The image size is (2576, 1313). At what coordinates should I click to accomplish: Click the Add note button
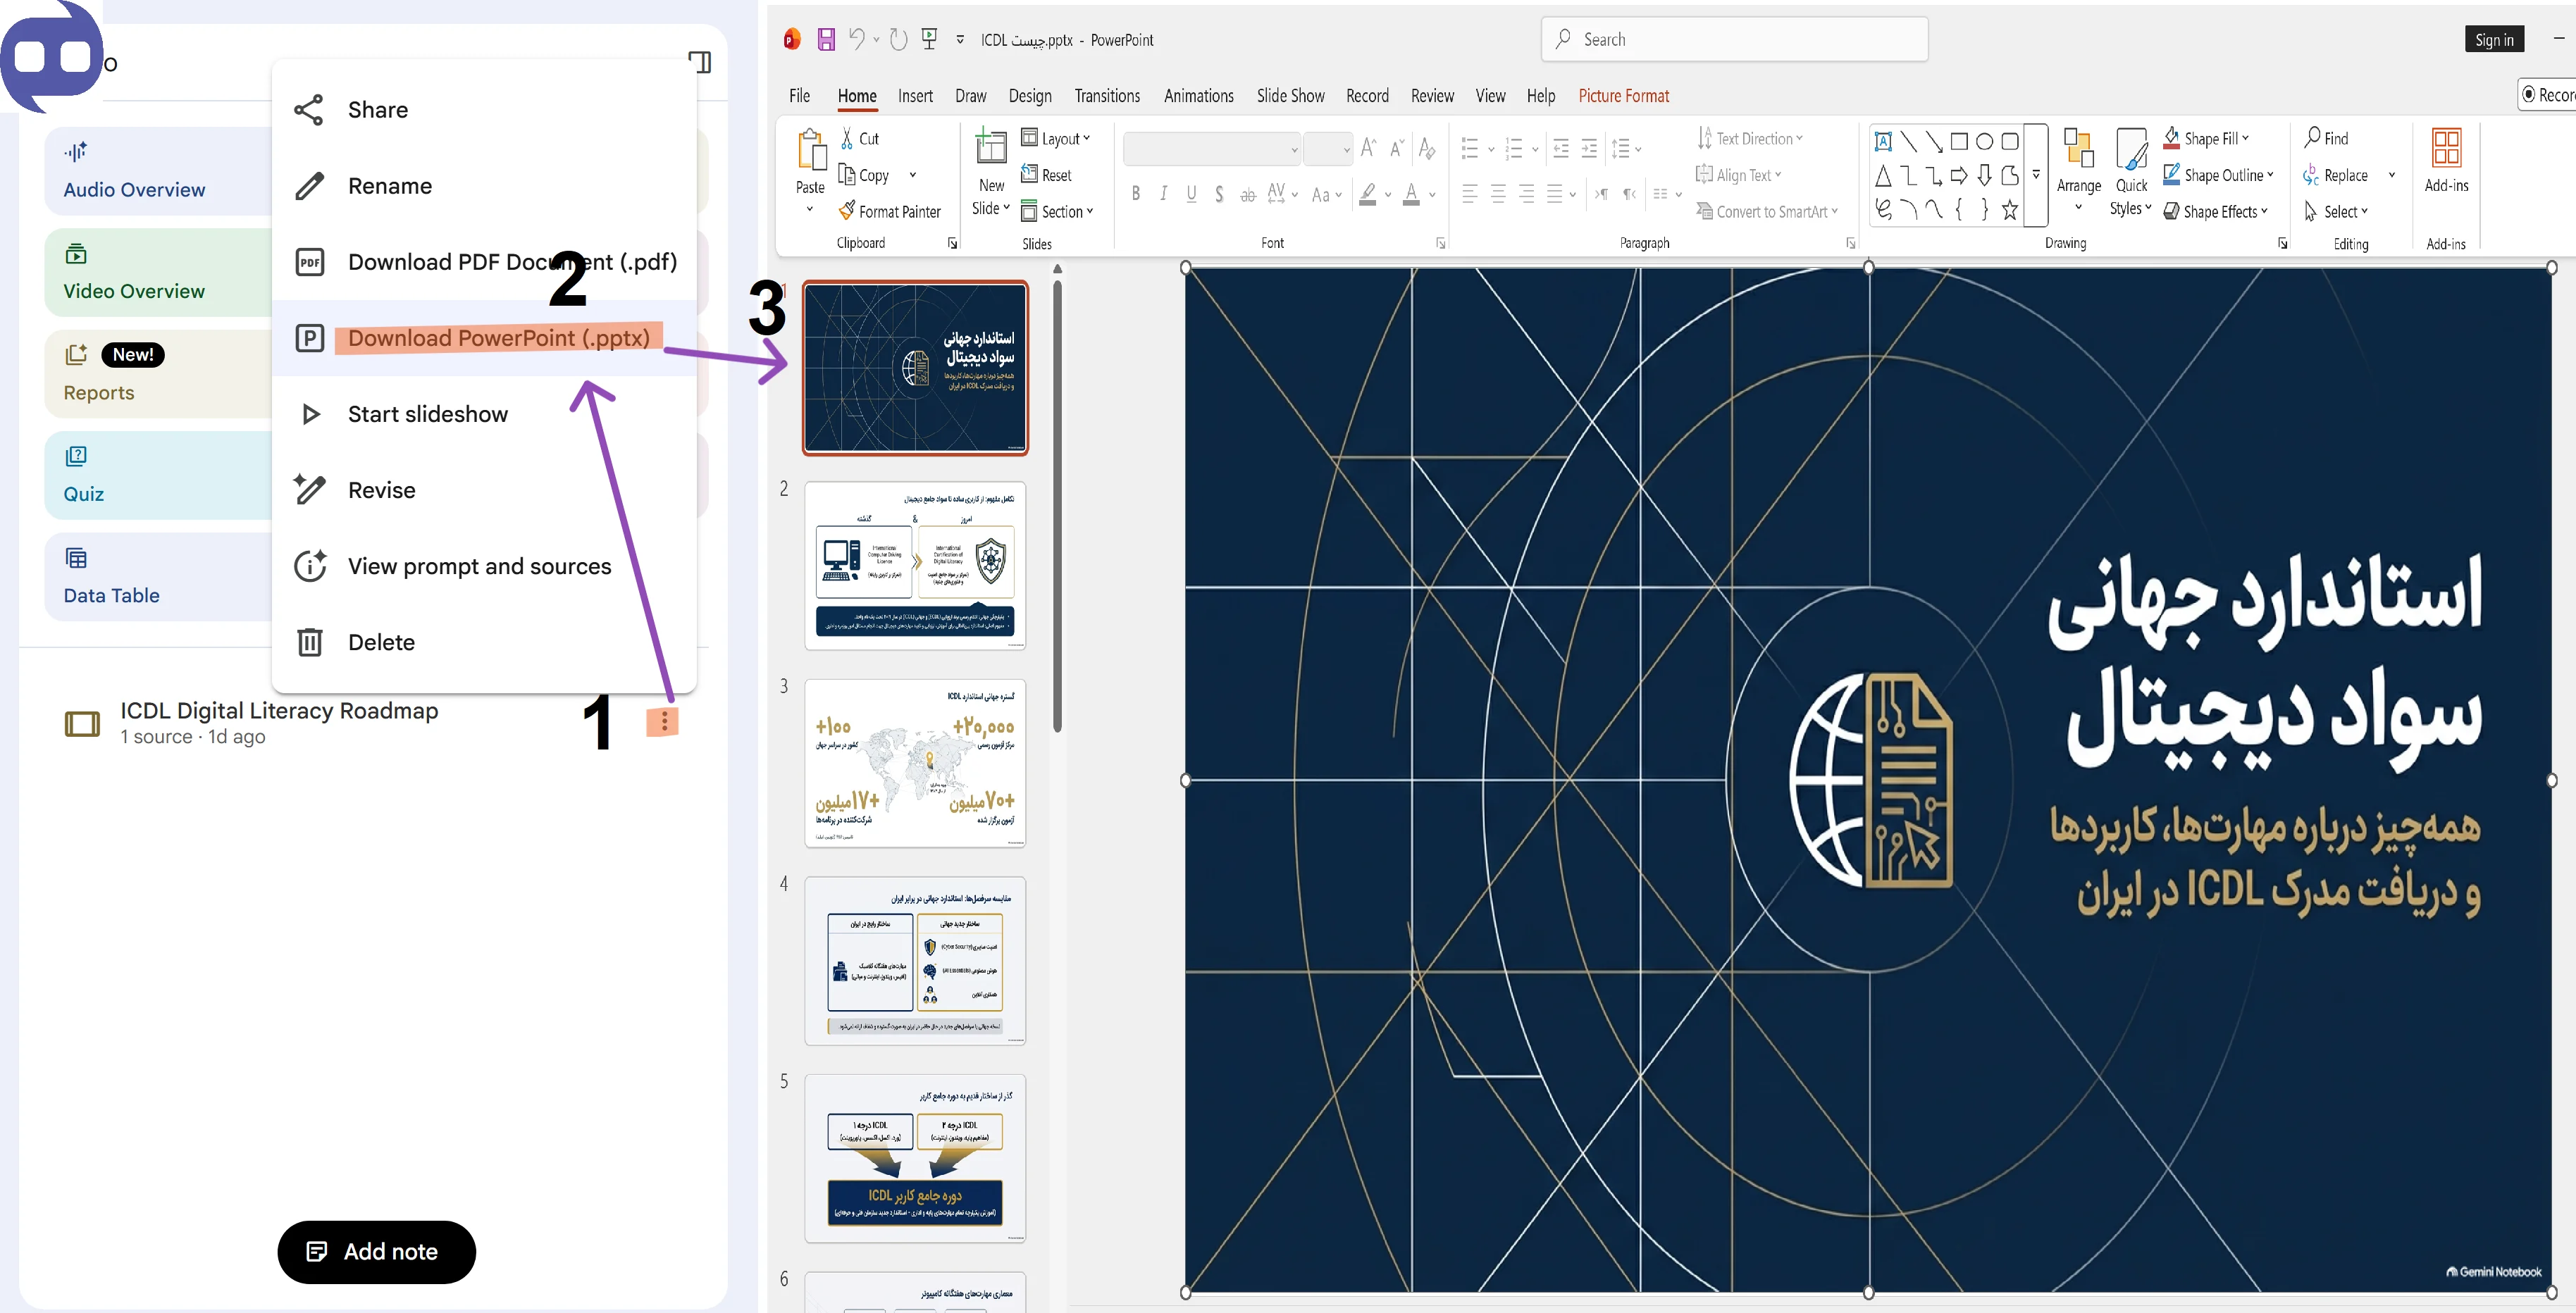click(376, 1251)
